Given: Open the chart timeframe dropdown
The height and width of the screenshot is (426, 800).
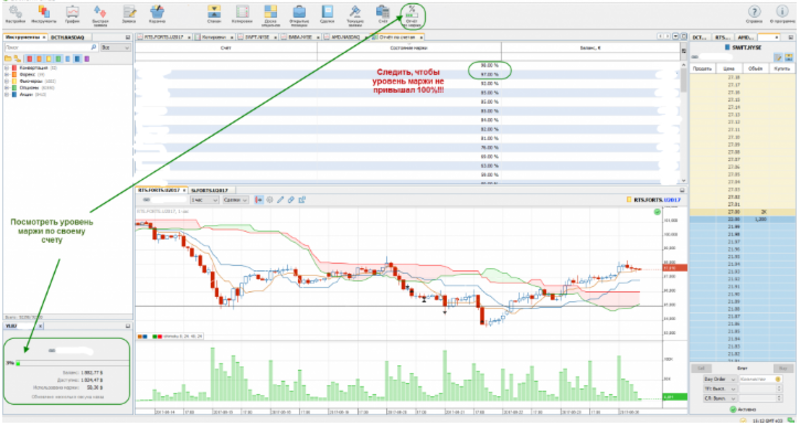Looking at the screenshot, I should [x=204, y=200].
